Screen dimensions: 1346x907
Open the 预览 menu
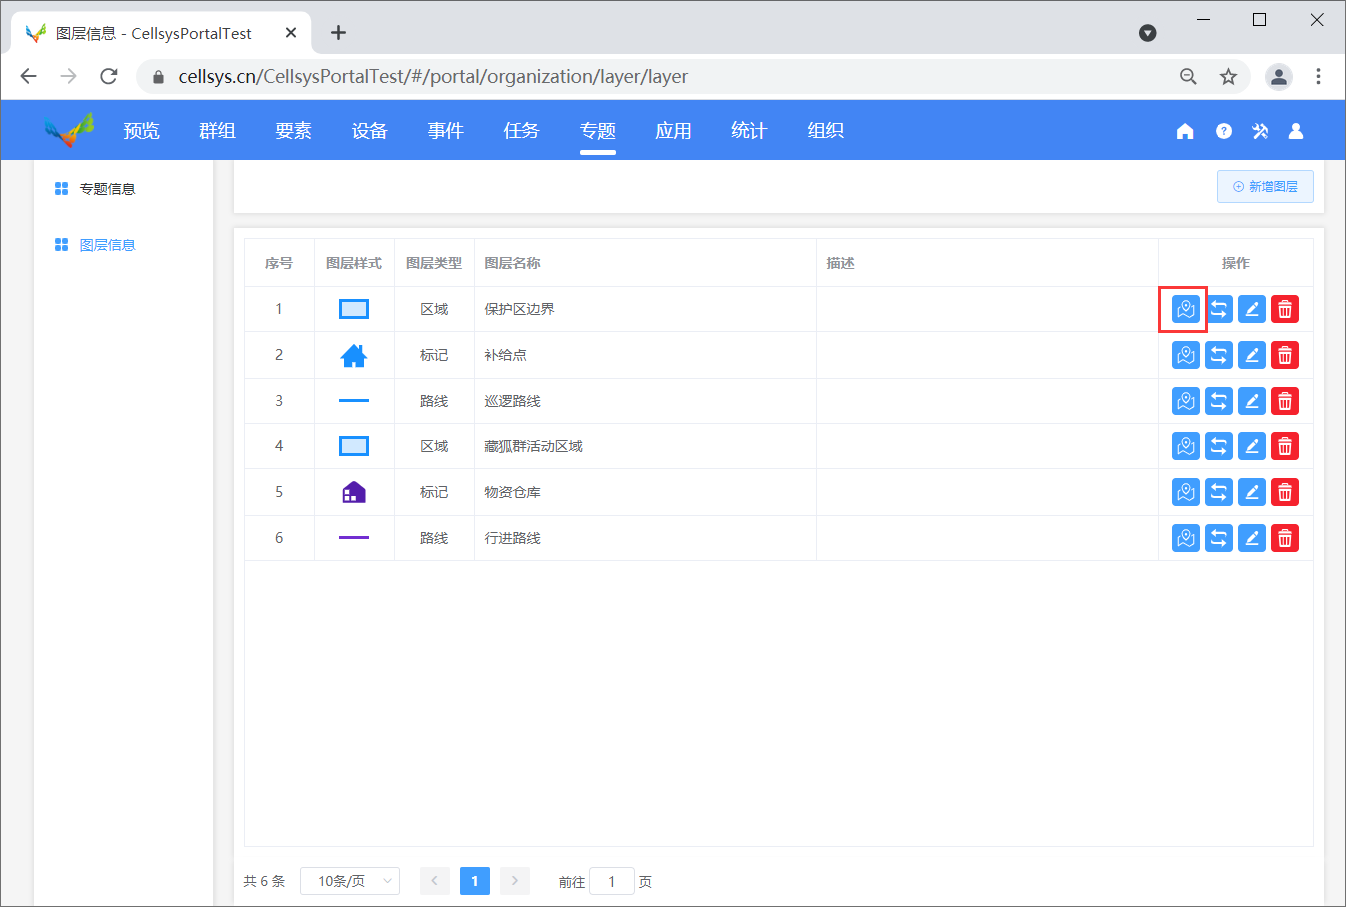[141, 131]
